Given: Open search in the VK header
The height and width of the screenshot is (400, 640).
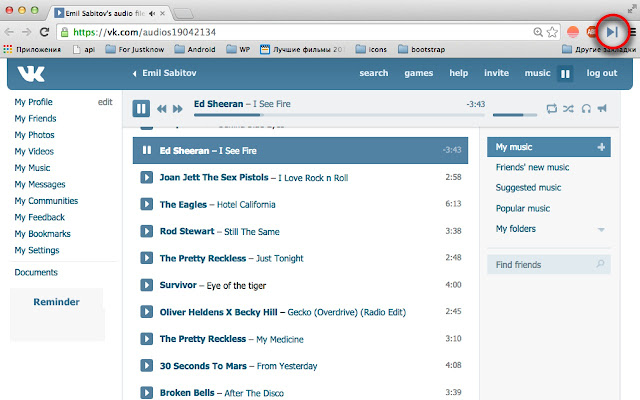Looking at the screenshot, I should point(373,73).
